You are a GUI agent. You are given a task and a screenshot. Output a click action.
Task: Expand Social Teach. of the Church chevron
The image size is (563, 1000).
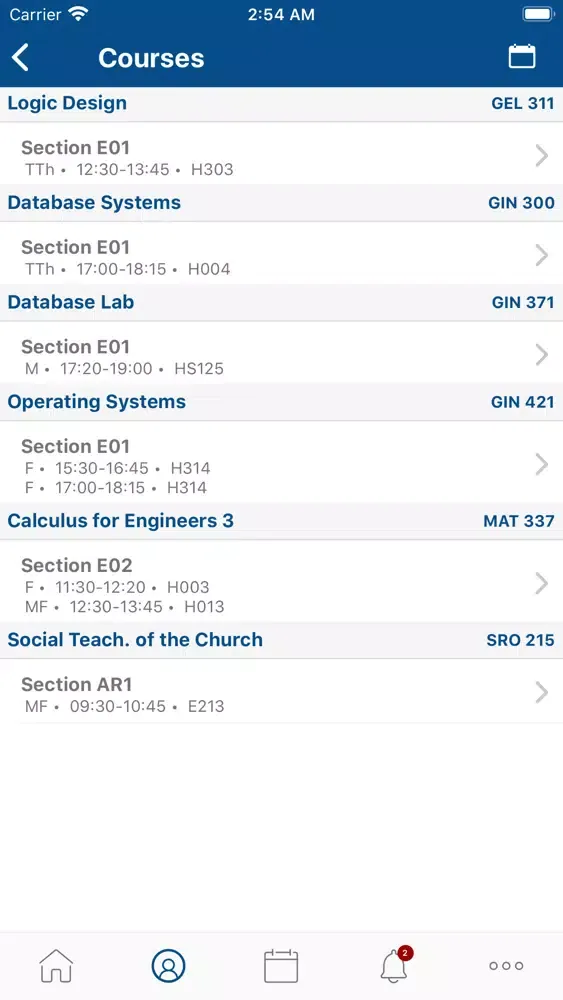541,692
